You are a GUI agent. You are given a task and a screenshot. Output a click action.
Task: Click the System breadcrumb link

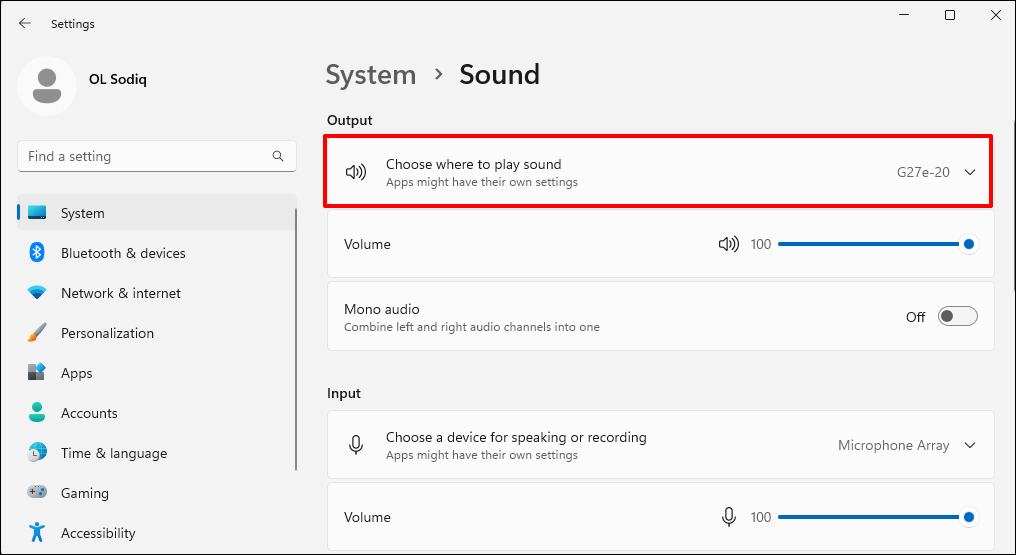[x=371, y=75]
